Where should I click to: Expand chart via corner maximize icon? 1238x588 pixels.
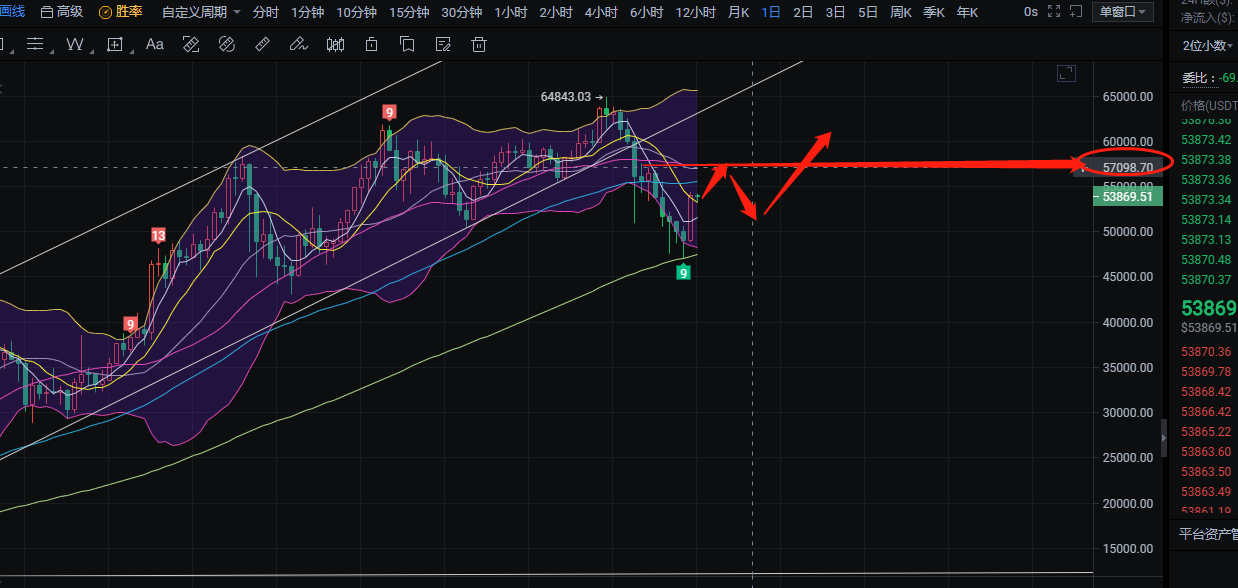[x=1066, y=73]
